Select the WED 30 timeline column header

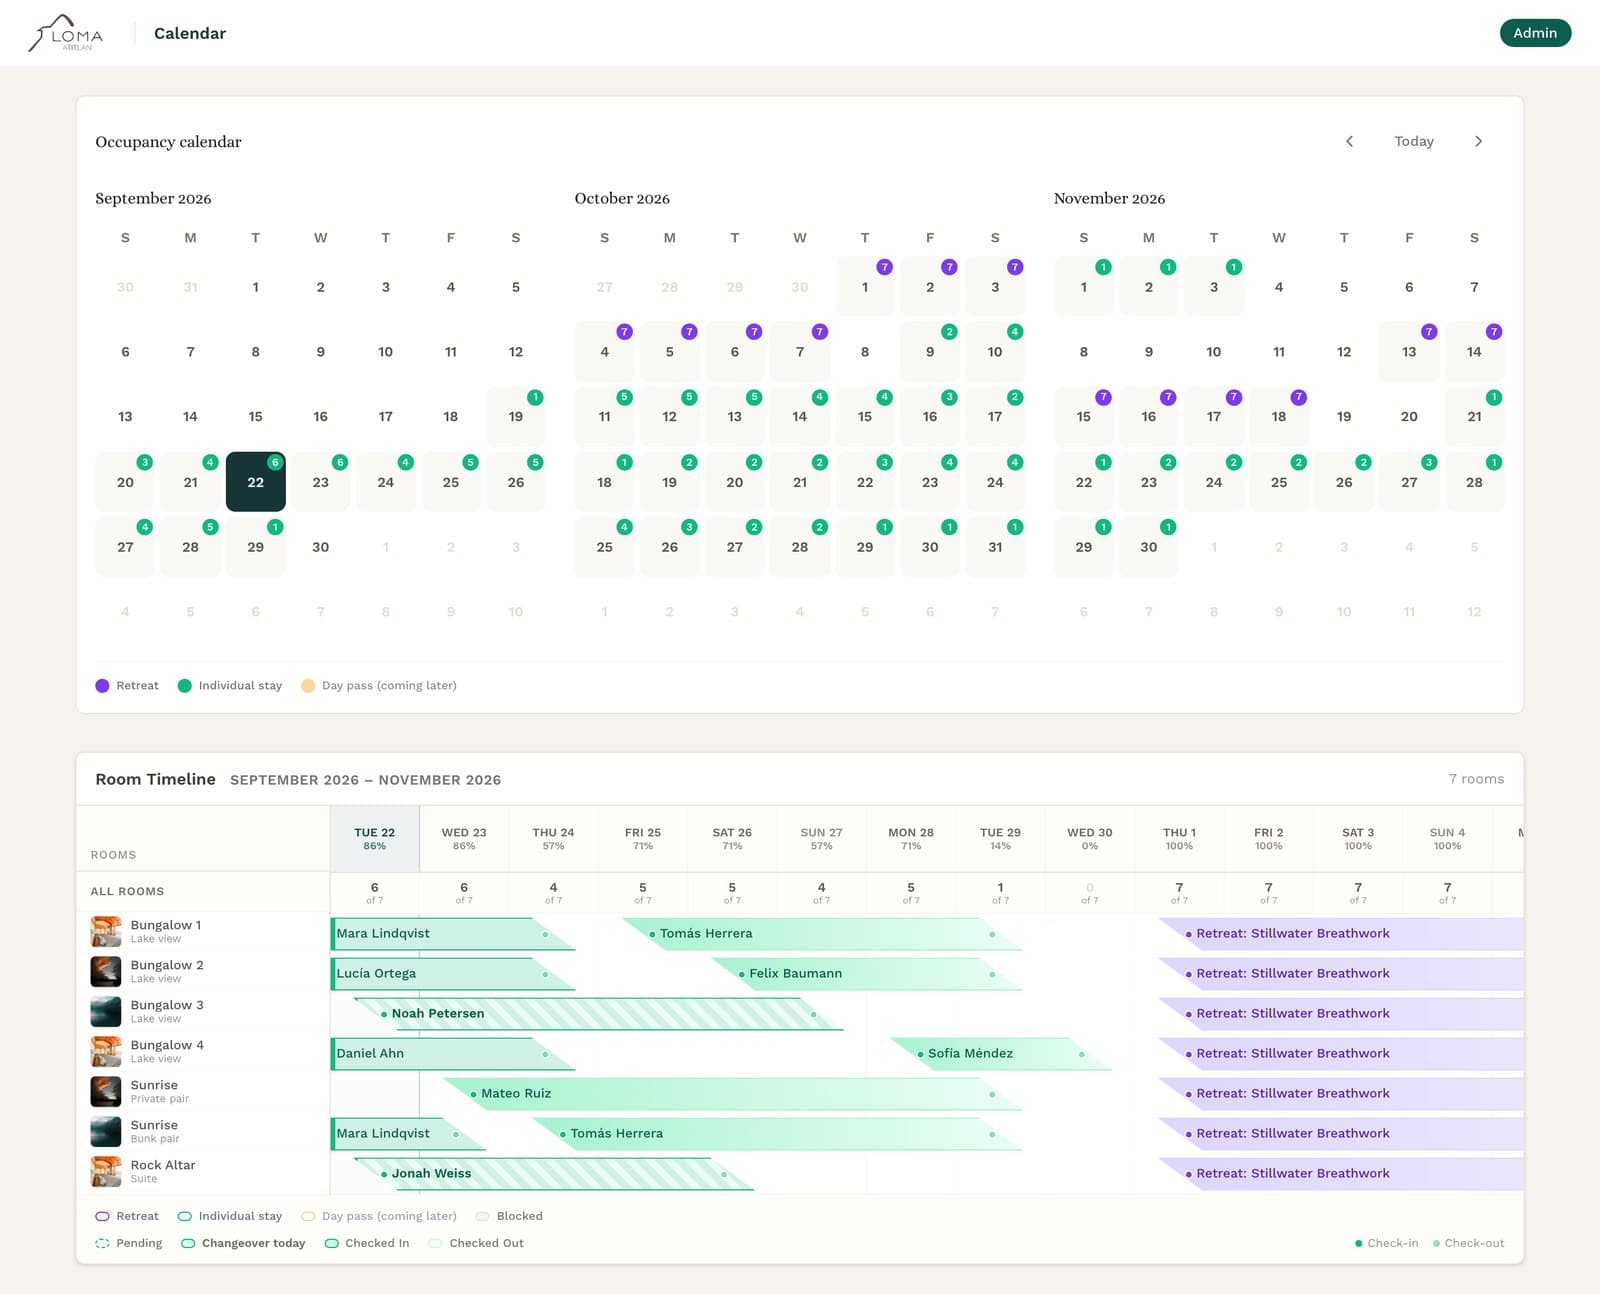coord(1090,838)
